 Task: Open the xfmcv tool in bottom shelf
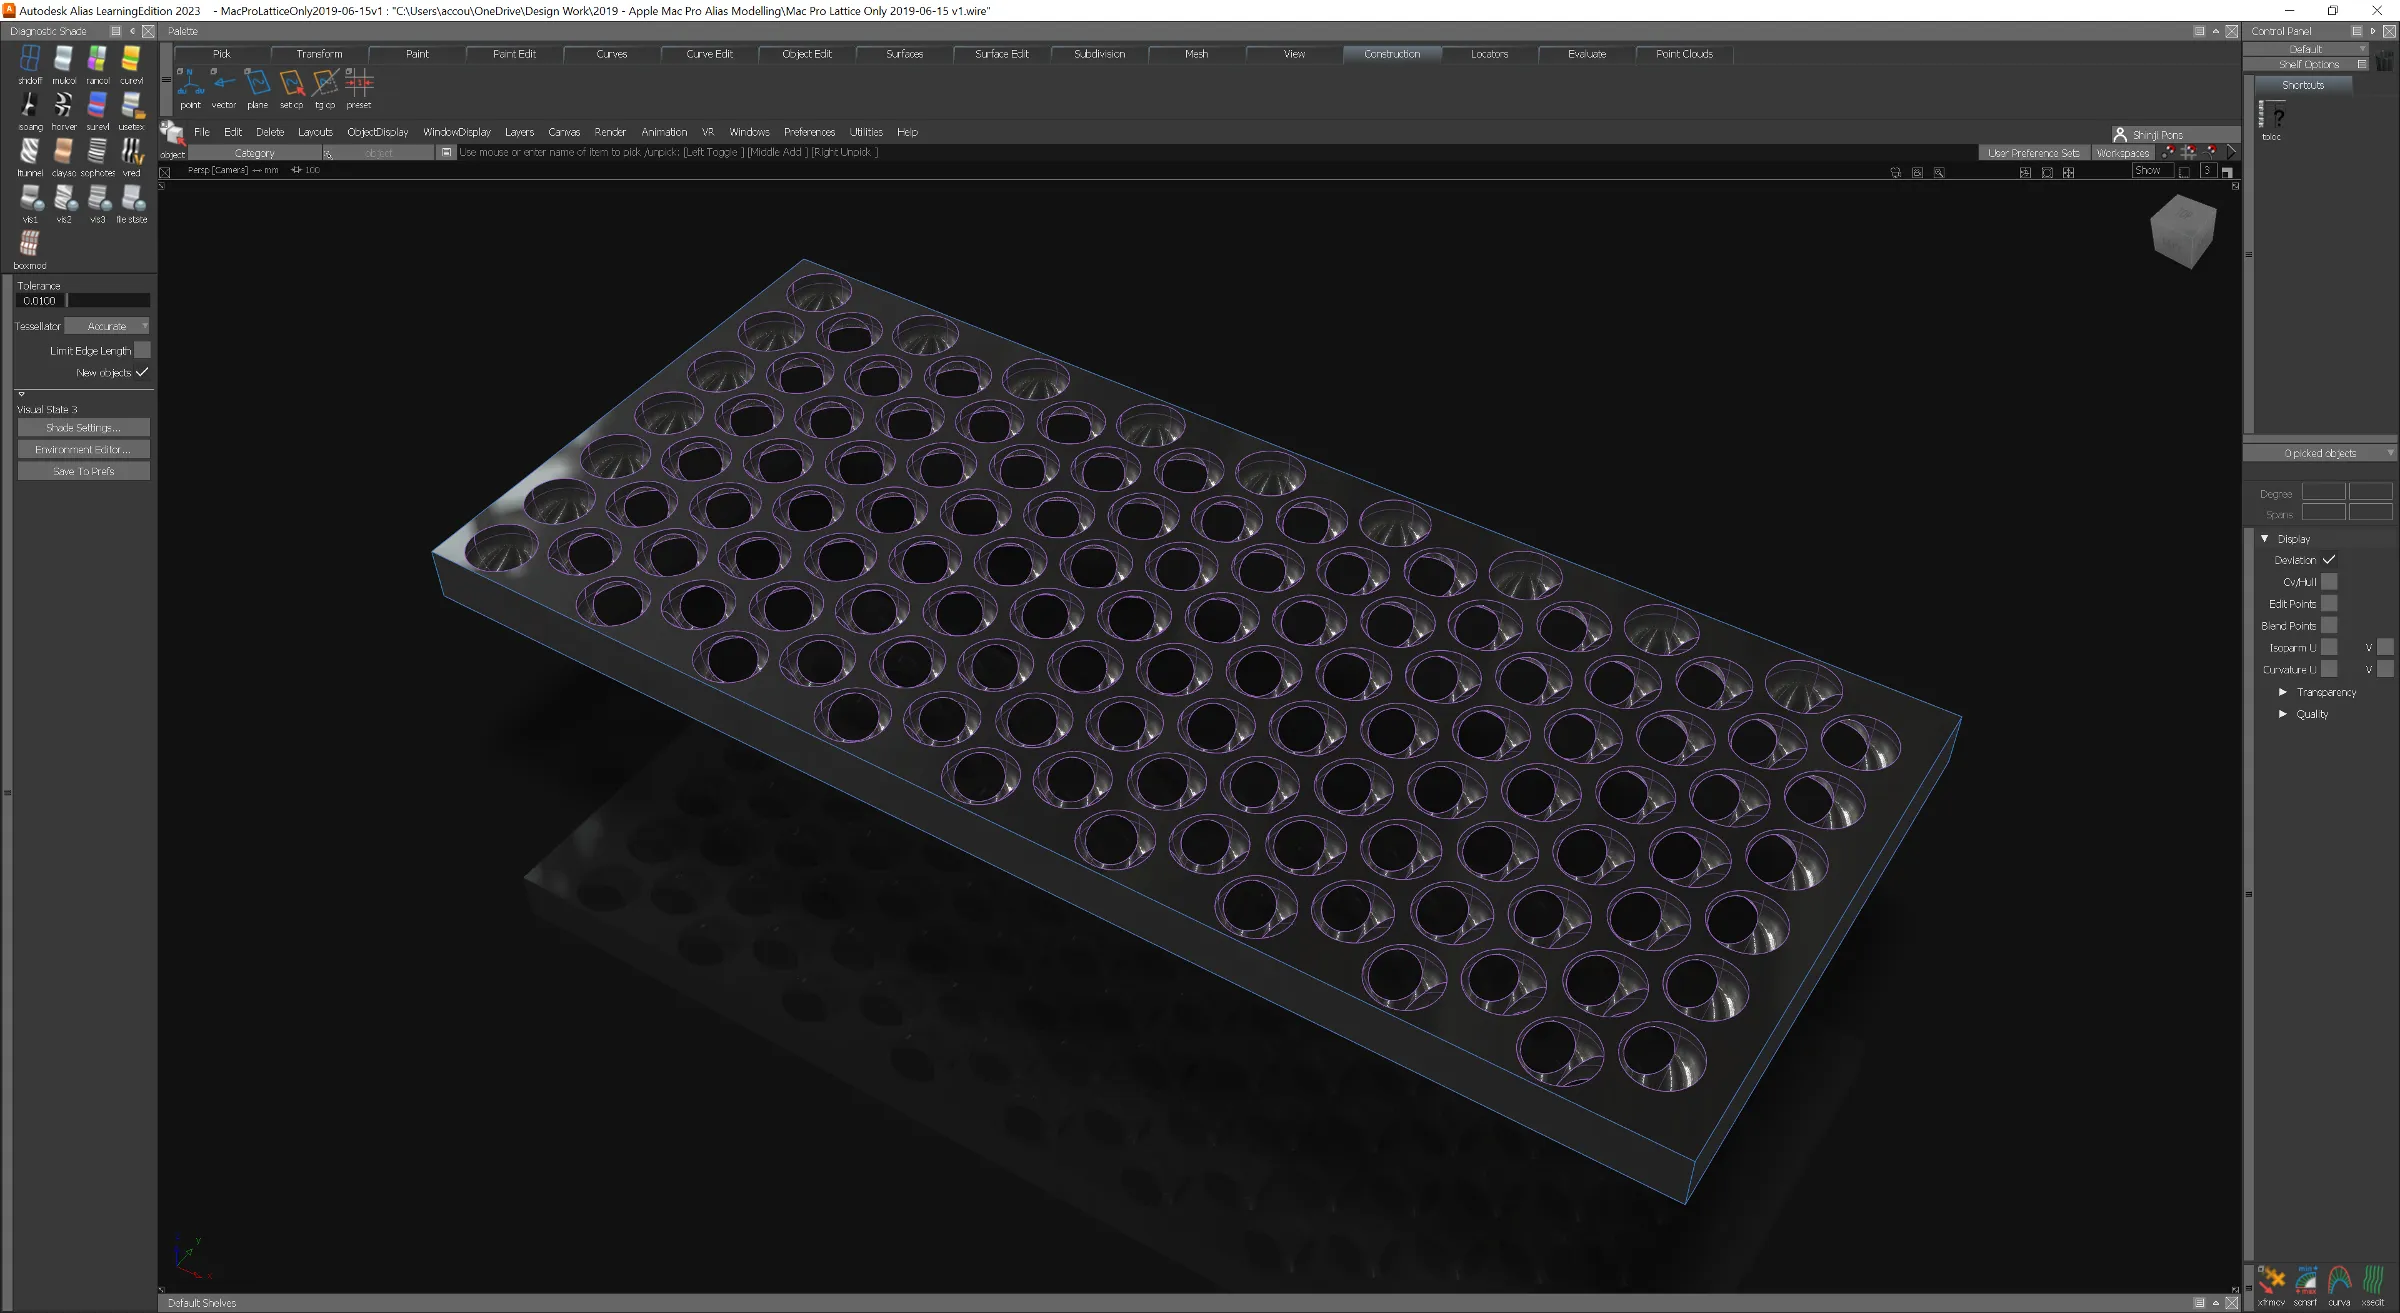click(x=2271, y=1281)
